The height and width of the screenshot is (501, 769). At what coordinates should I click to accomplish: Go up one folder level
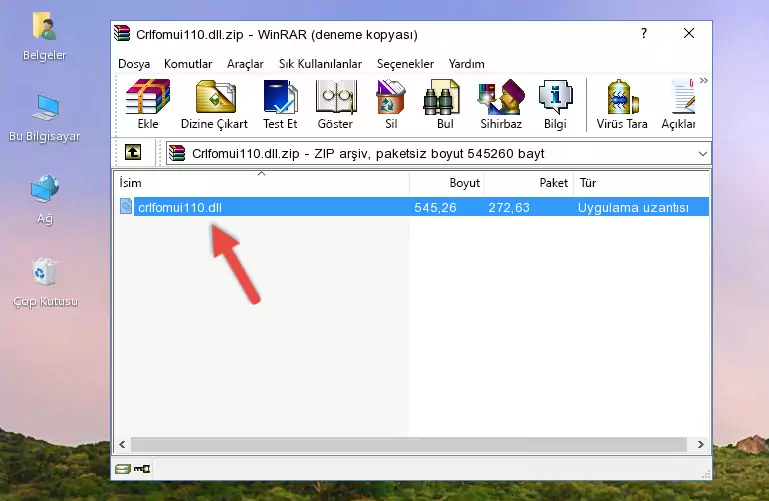pyautogui.click(x=133, y=152)
